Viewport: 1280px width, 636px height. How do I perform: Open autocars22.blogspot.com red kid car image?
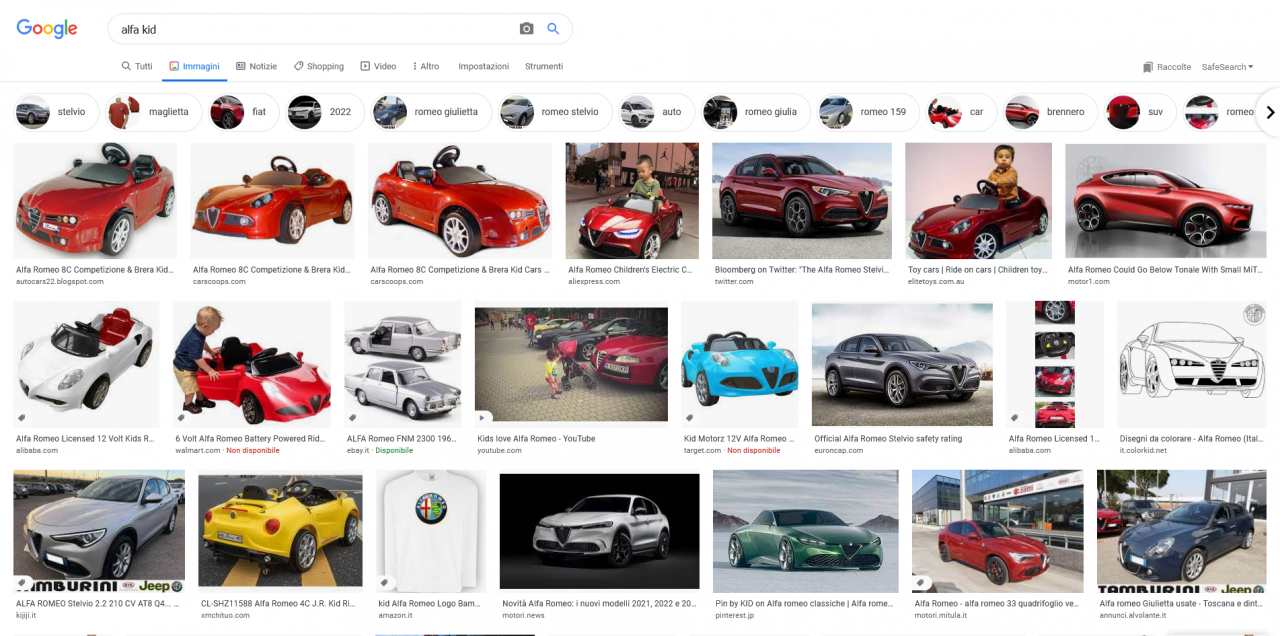pos(95,201)
